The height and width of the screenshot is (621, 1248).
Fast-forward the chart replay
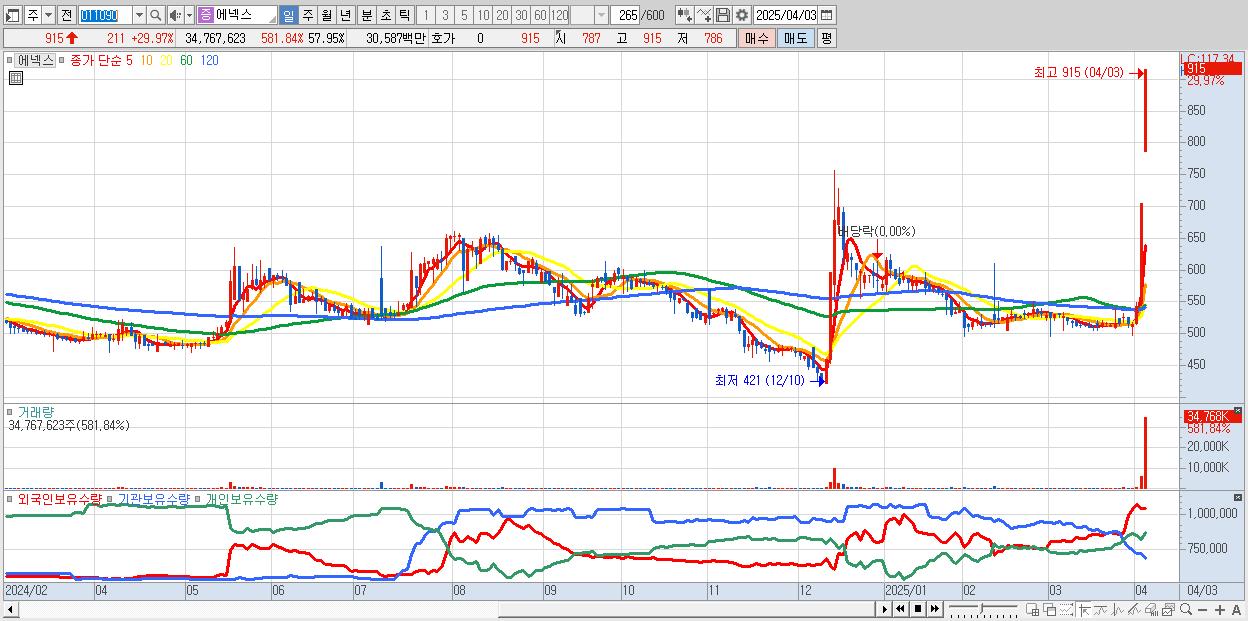click(x=934, y=609)
